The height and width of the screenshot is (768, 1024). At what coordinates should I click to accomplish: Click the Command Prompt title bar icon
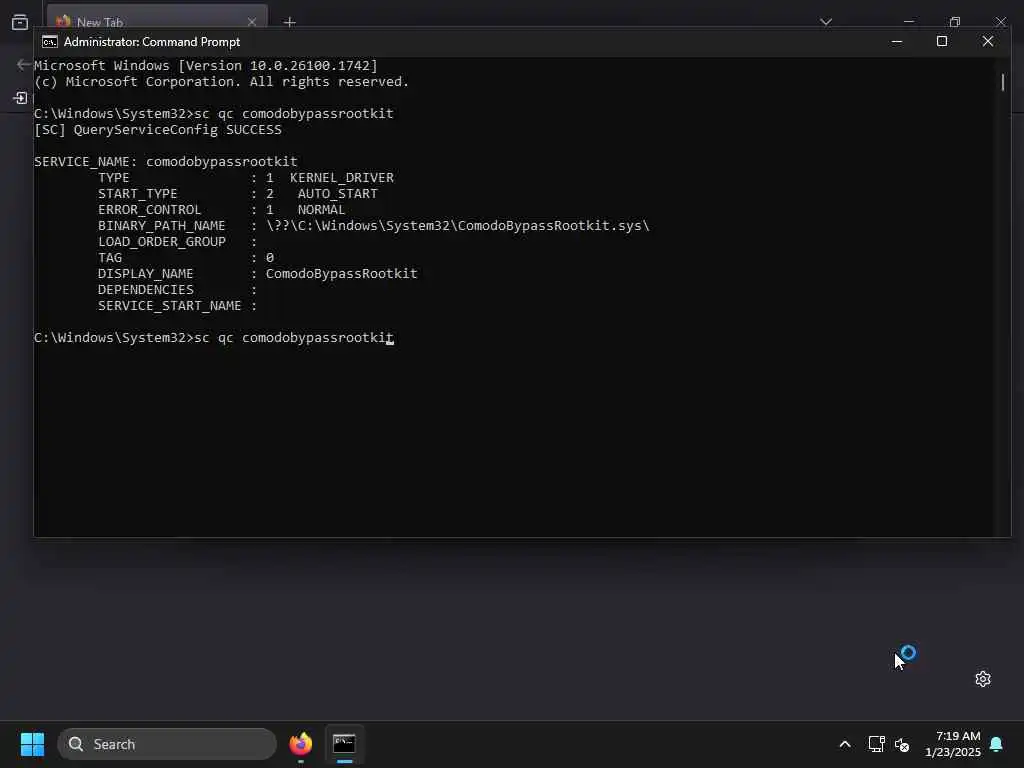click(x=50, y=42)
